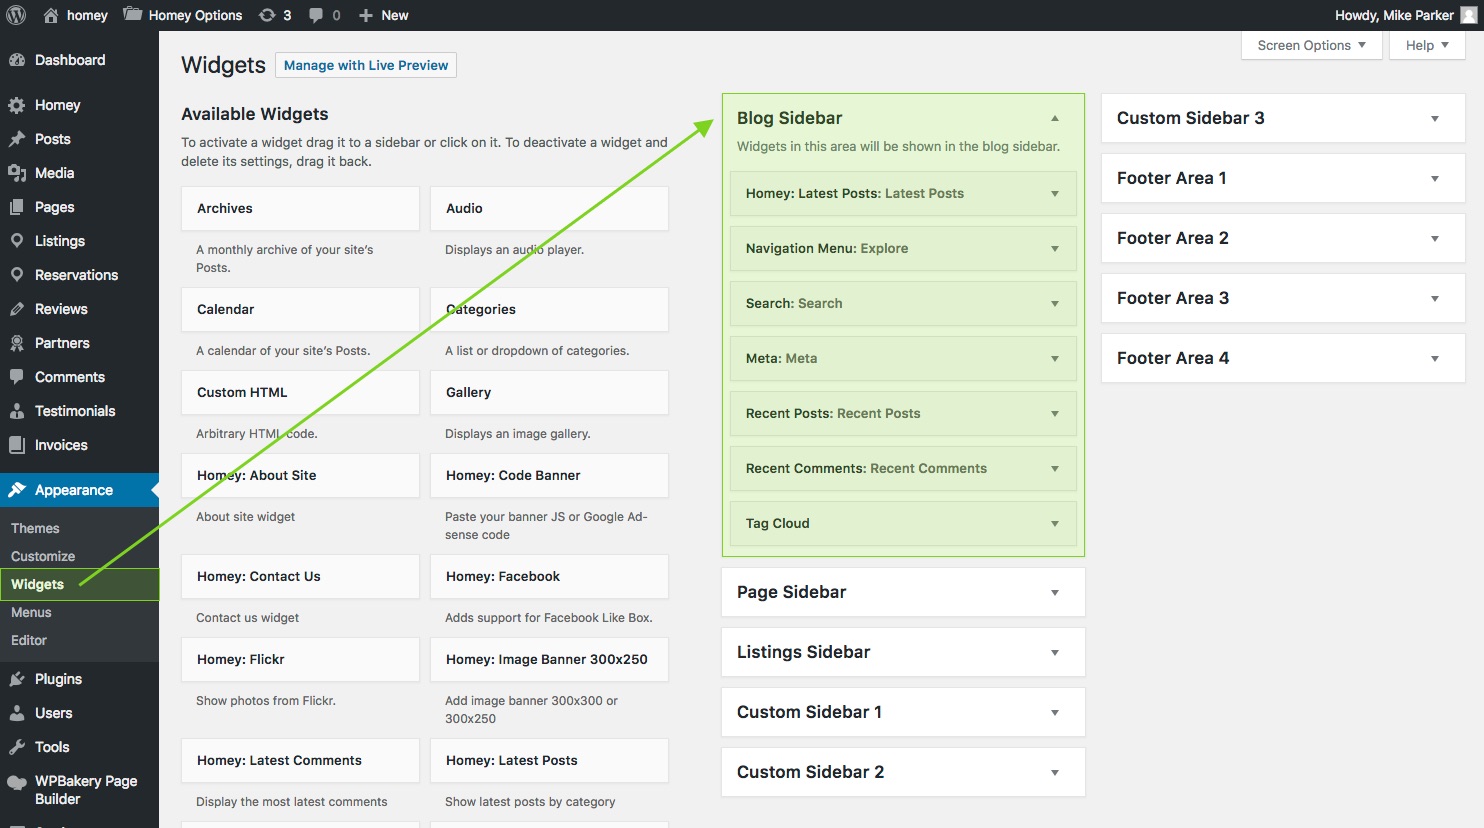
Task: Expand the Footer Area 4 arrow
Action: click(x=1434, y=359)
